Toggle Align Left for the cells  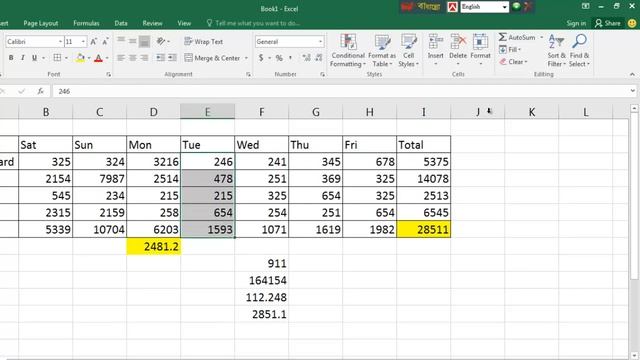tap(121, 58)
